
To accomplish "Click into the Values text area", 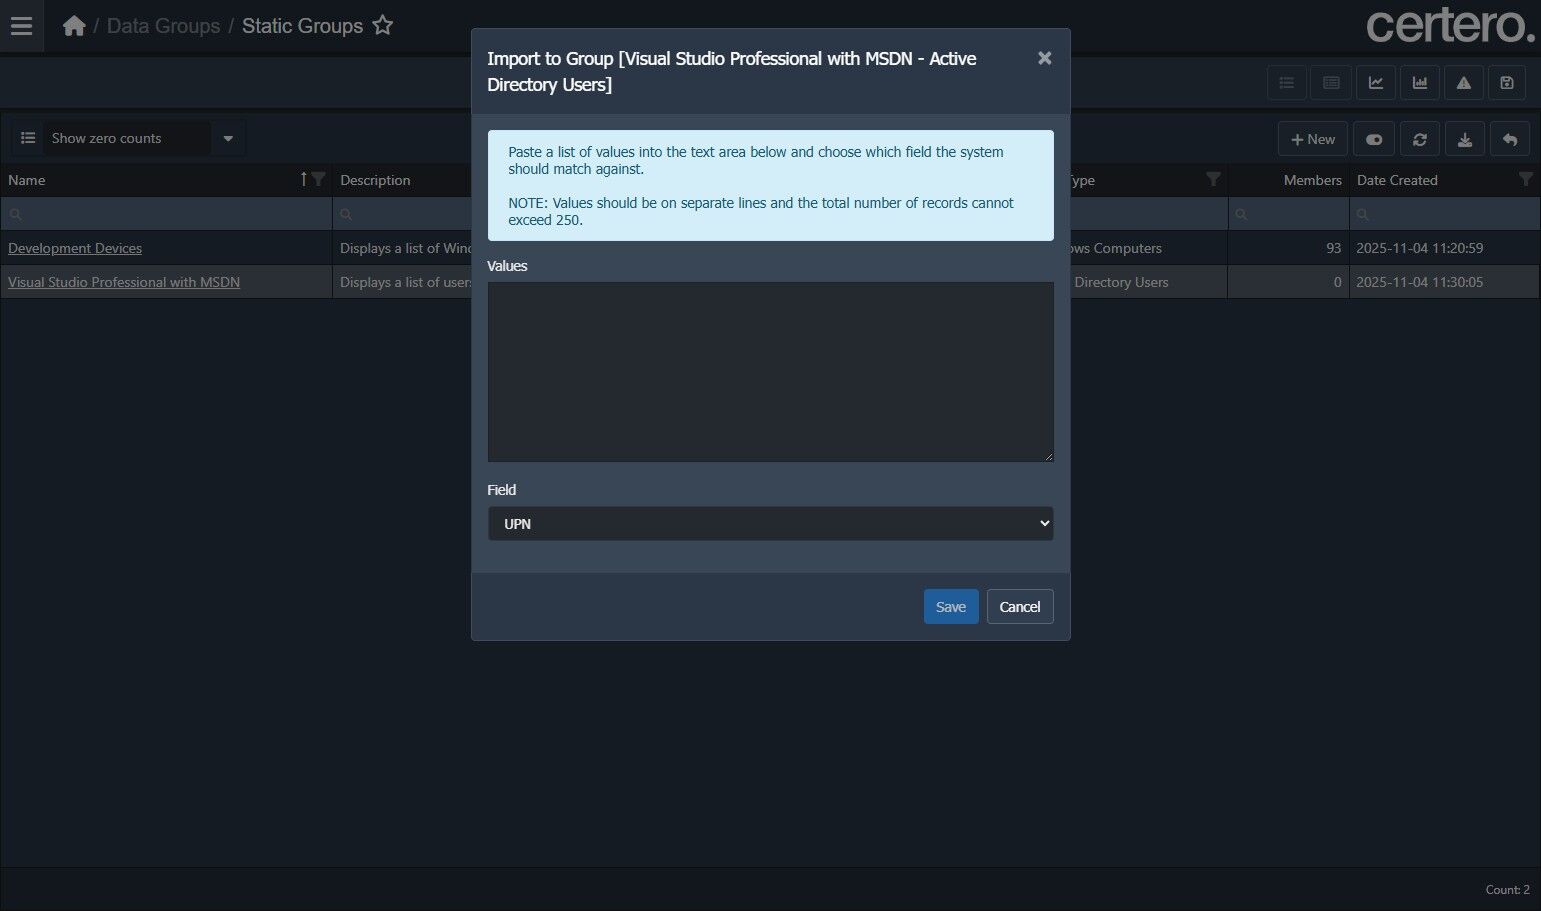I will click(770, 372).
